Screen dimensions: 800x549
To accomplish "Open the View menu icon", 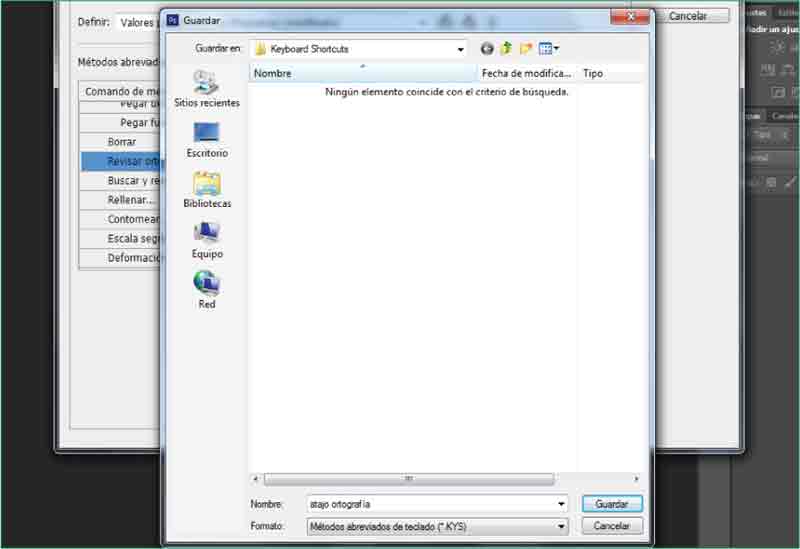I will click(549, 48).
